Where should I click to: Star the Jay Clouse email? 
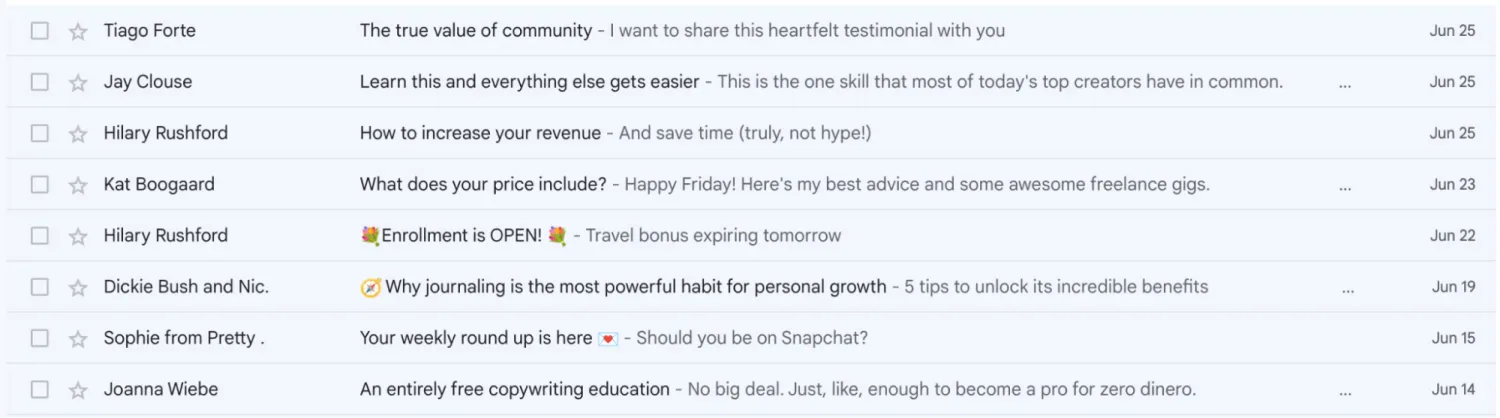click(78, 82)
